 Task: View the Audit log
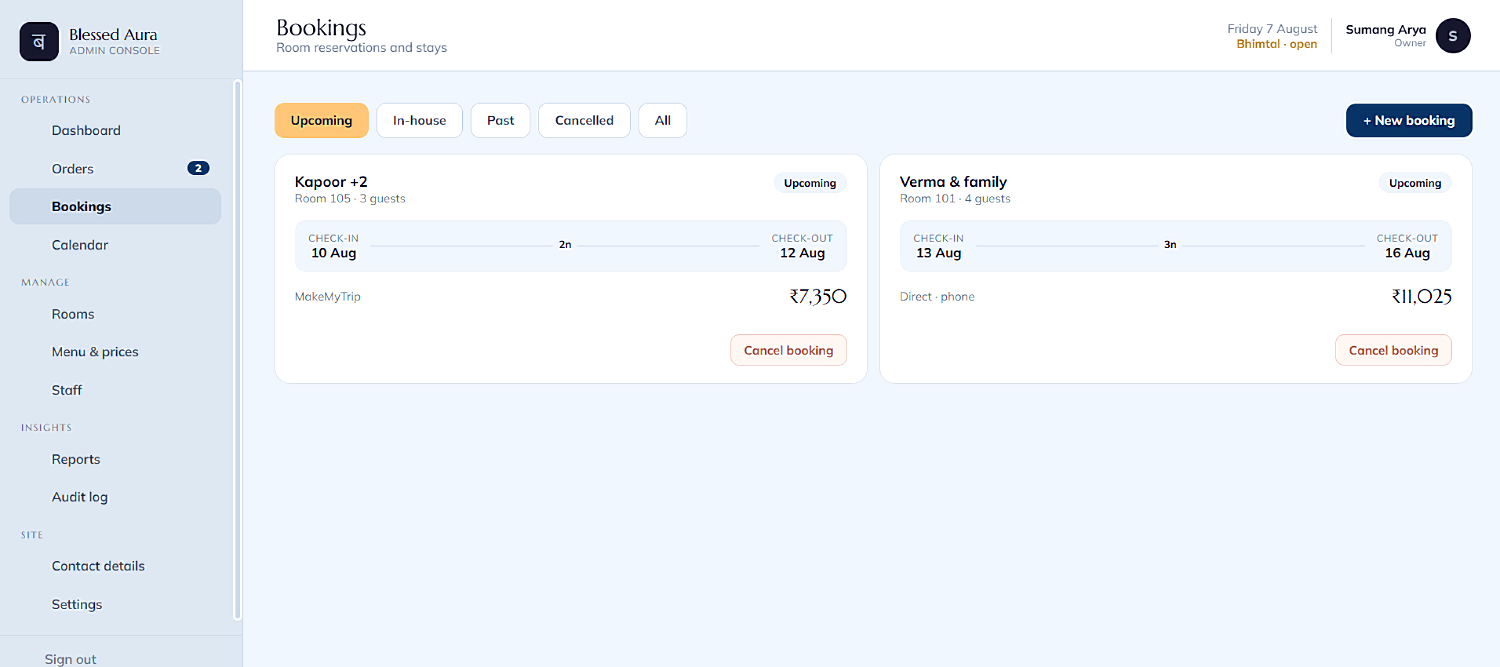80,497
